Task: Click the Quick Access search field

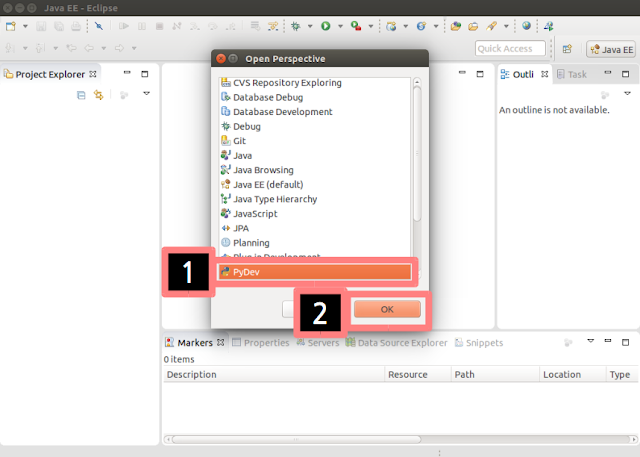Action: click(x=510, y=49)
